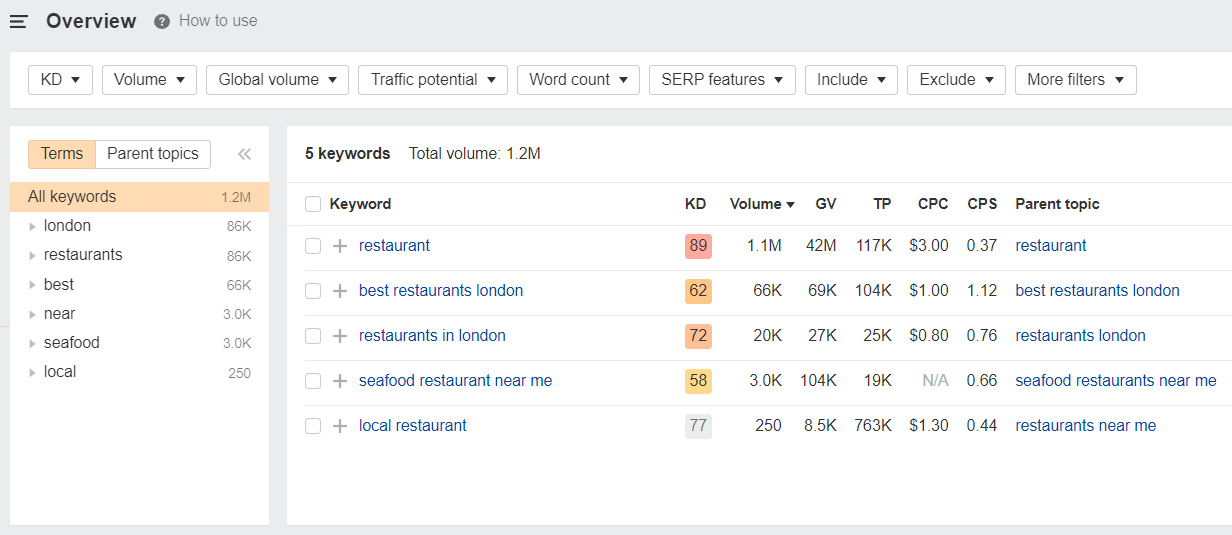The width and height of the screenshot is (1232, 535).
Task: Sort by the Volume column header
Action: (762, 204)
